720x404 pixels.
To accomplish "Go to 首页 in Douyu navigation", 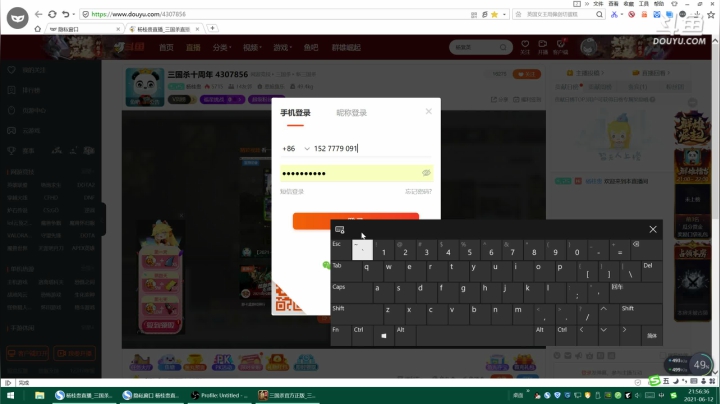I will click(x=166, y=47).
